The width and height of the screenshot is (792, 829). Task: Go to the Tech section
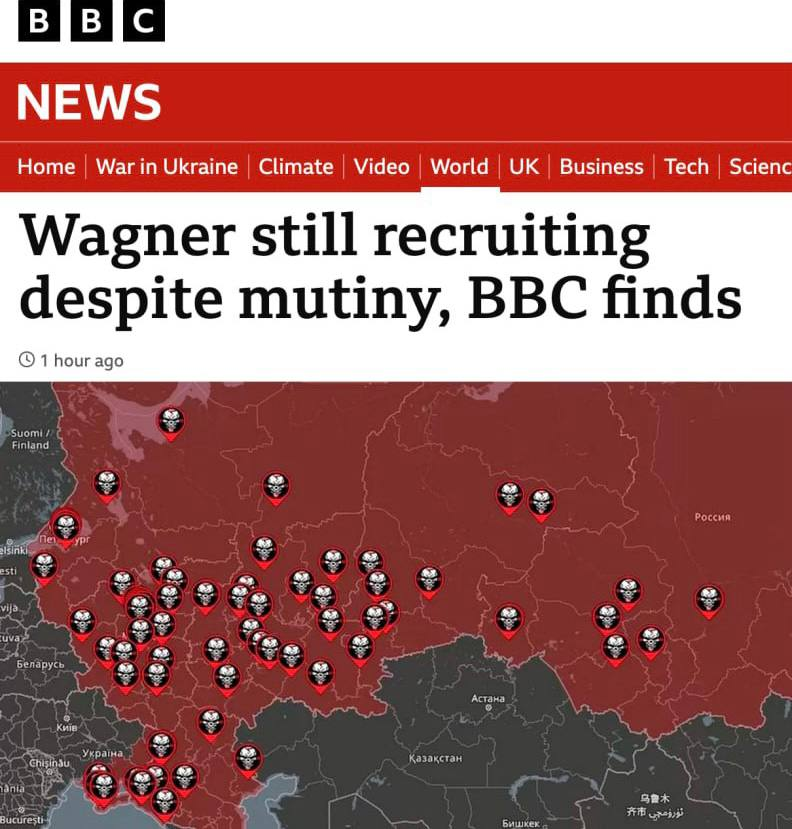(686, 167)
